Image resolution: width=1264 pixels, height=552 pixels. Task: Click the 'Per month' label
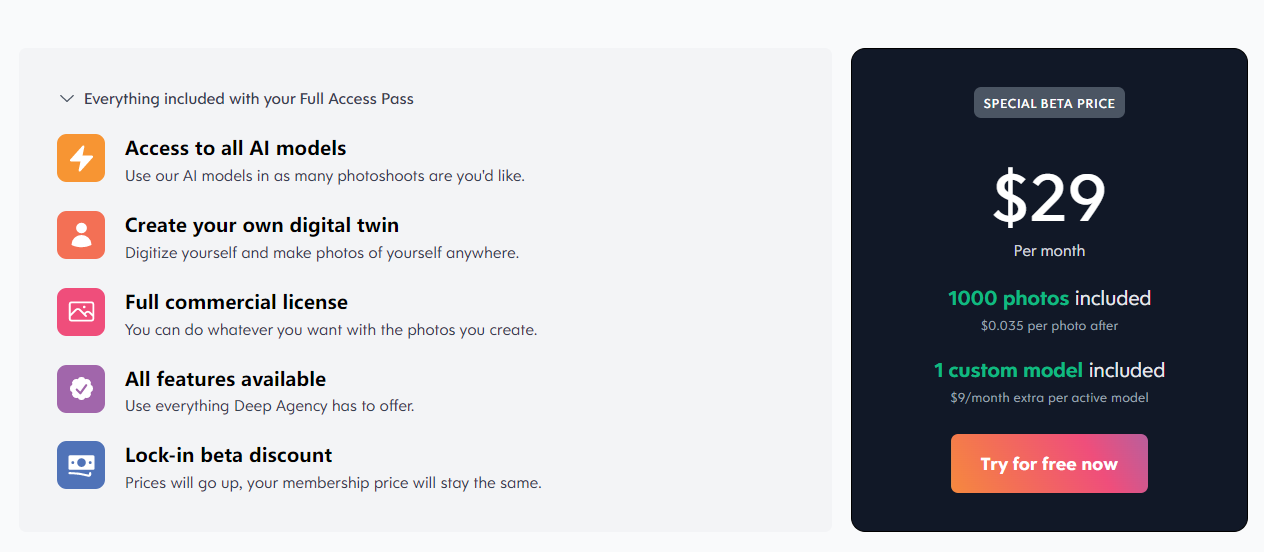coord(1049,251)
